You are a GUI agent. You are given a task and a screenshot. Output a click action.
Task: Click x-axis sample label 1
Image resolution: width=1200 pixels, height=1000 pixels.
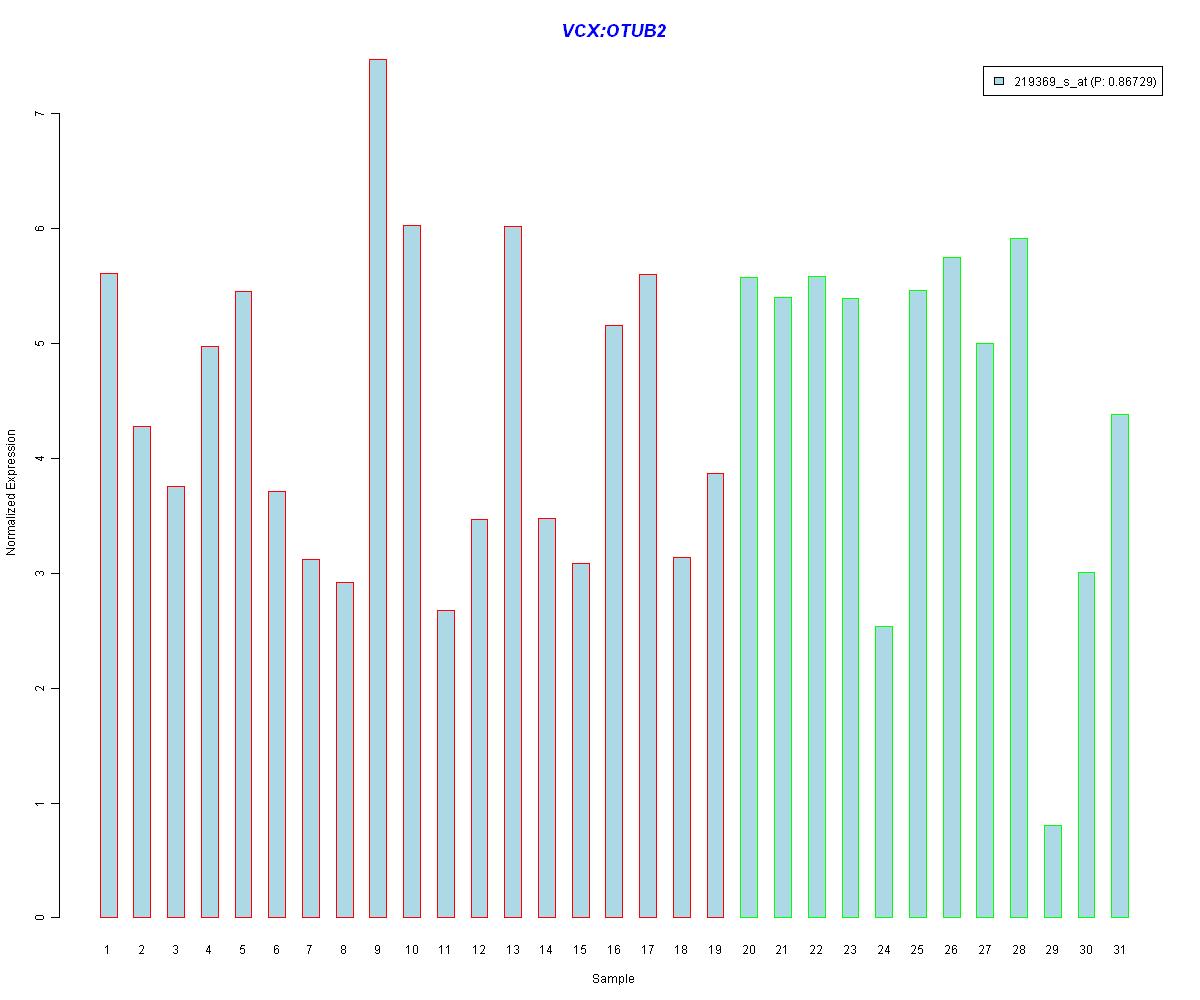click(108, 950)
